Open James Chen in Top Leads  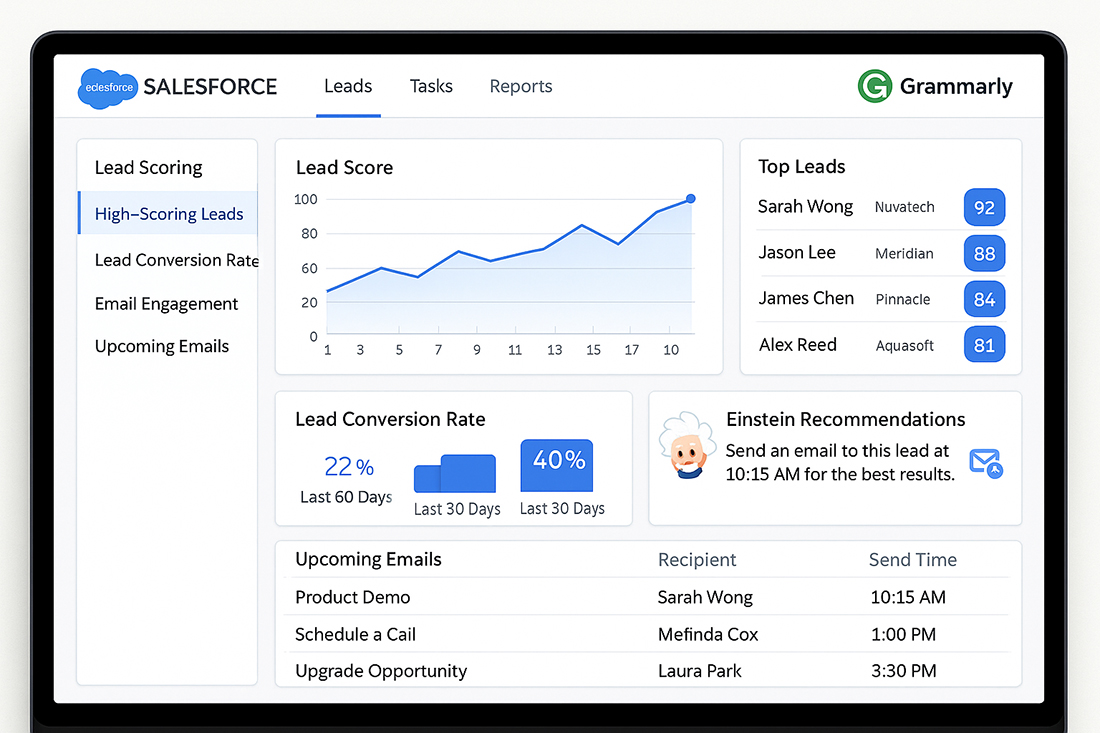coord(806,298)
